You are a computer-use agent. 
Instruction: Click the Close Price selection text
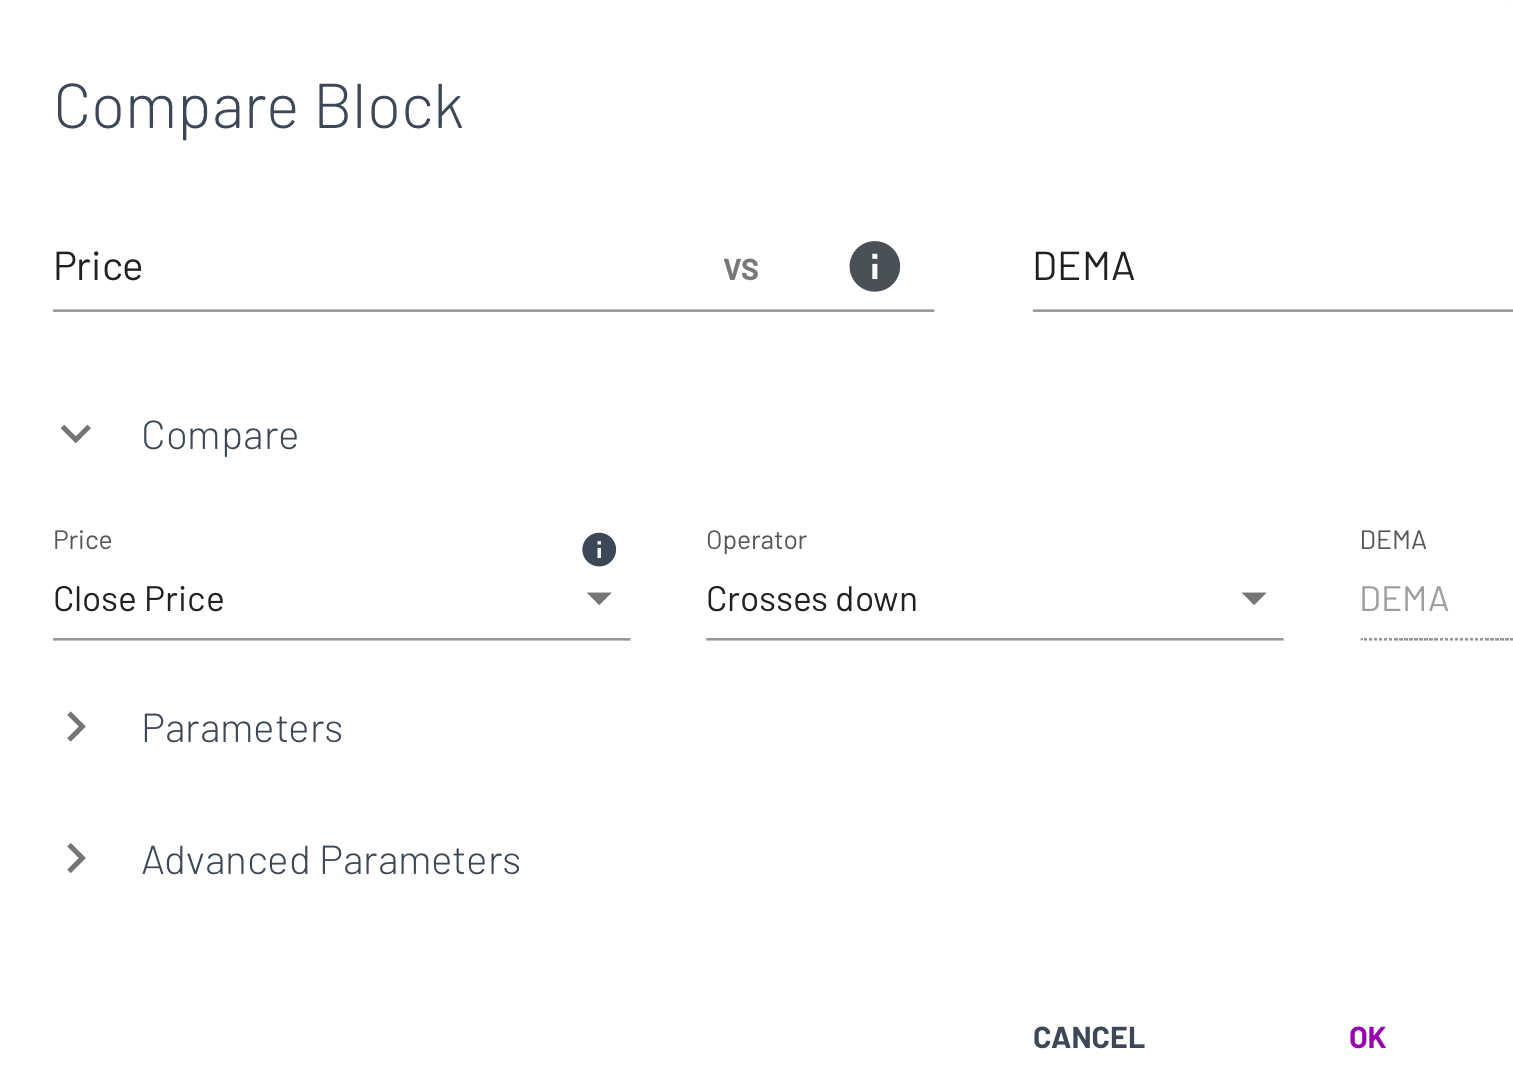(x=139, y=600)
